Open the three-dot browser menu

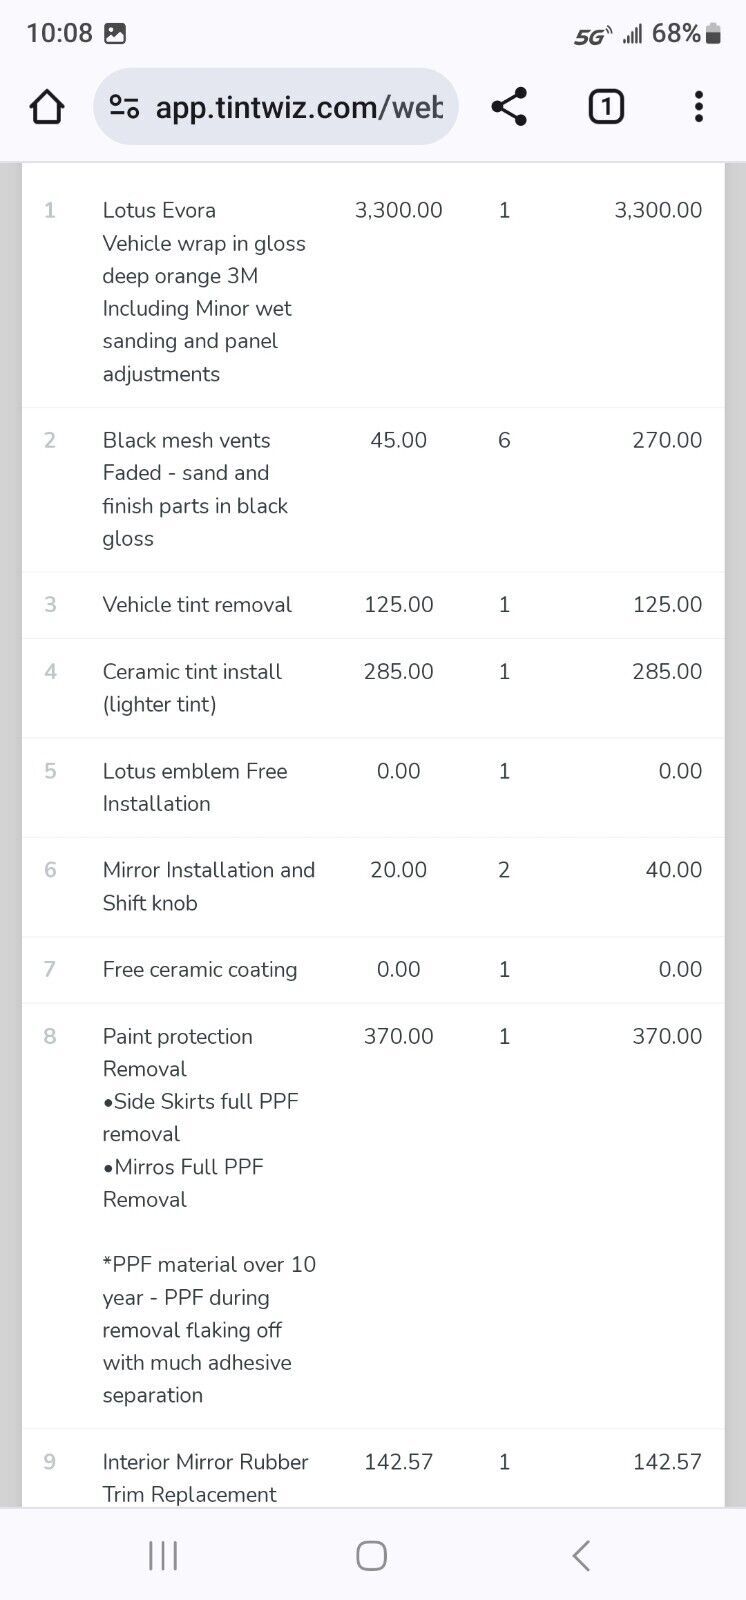698,107
